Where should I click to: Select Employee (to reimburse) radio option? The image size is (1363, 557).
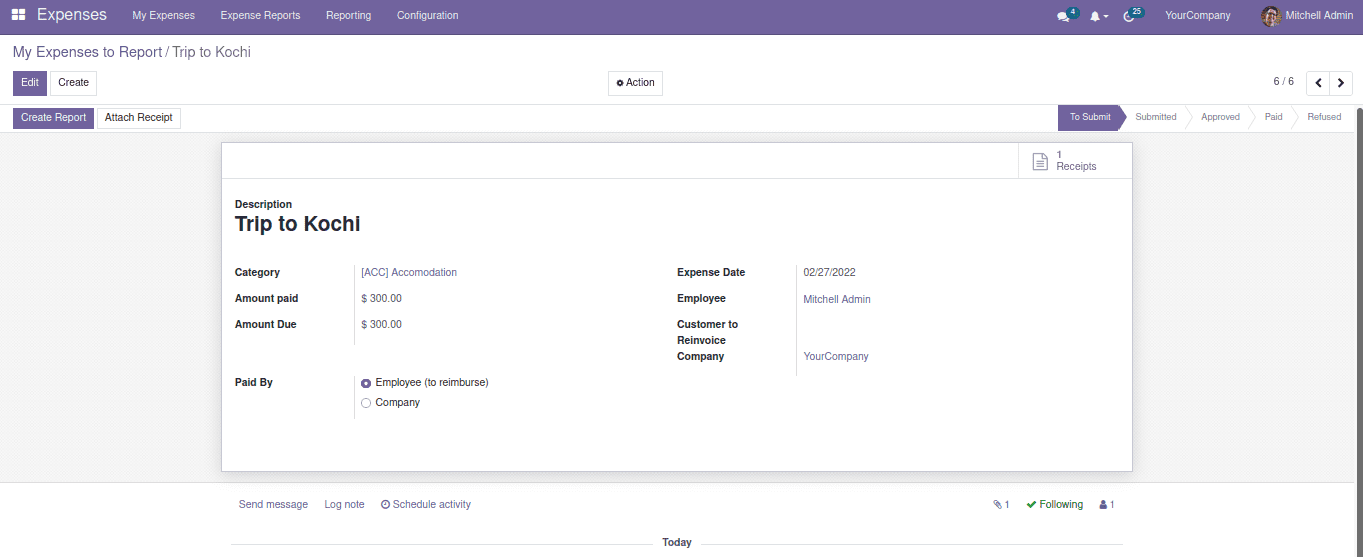click(x=366, y=383)
